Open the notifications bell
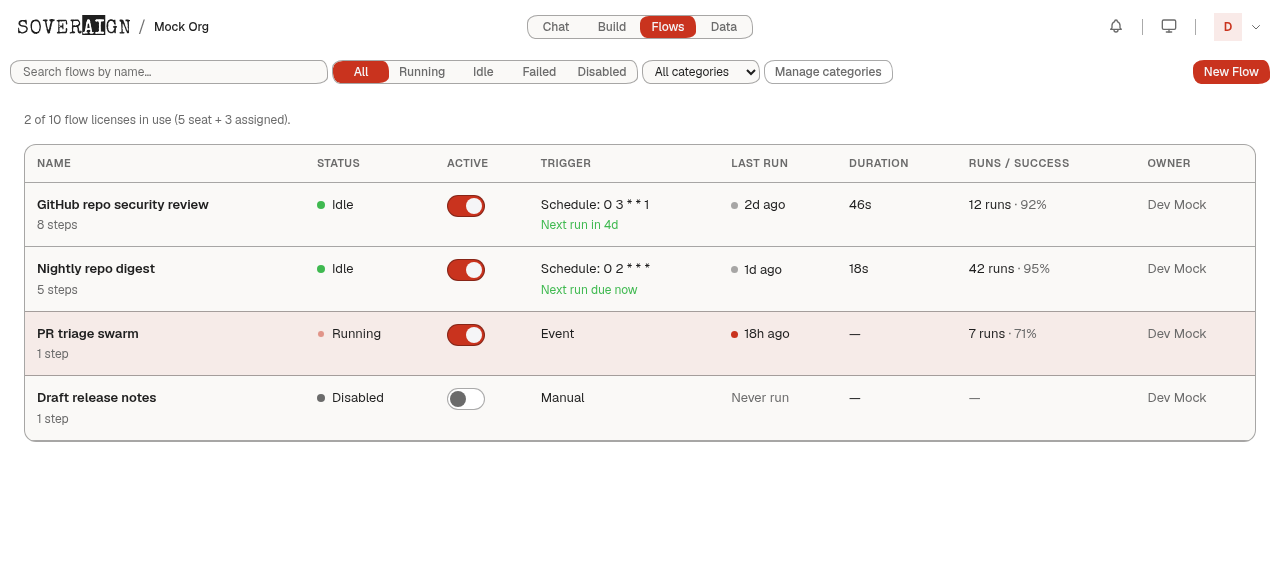Image resolution: width=1280 pixels, height=577 pixels. [x=1116, y=26]
